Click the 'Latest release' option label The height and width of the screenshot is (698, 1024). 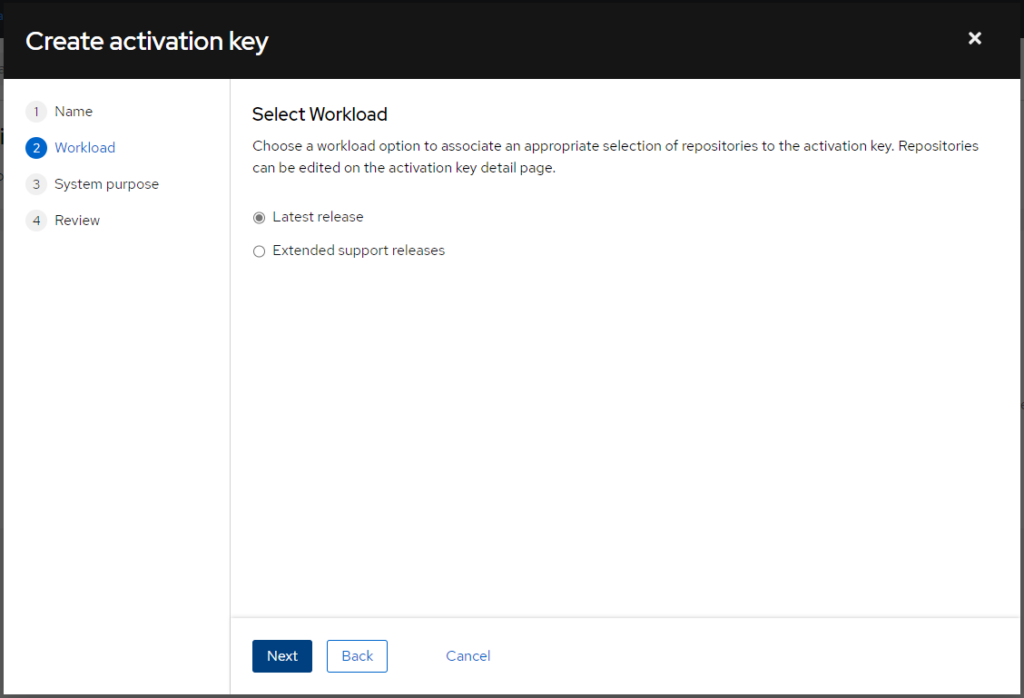coord(318,217)
